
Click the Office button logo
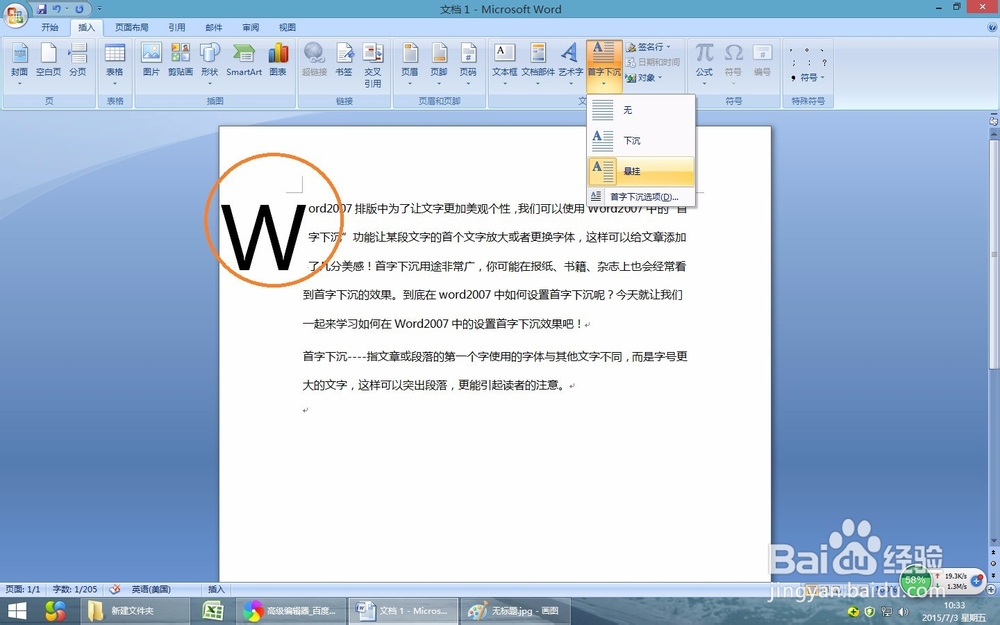[x=15, y=15]
